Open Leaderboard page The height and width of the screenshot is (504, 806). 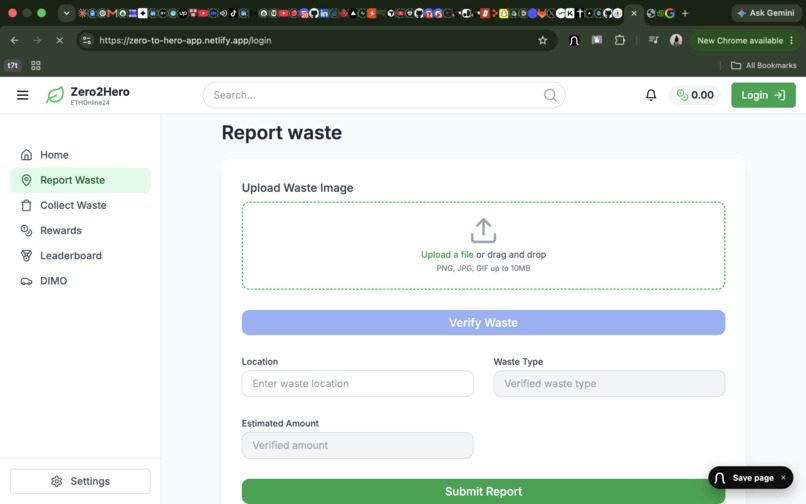(80, 256)
